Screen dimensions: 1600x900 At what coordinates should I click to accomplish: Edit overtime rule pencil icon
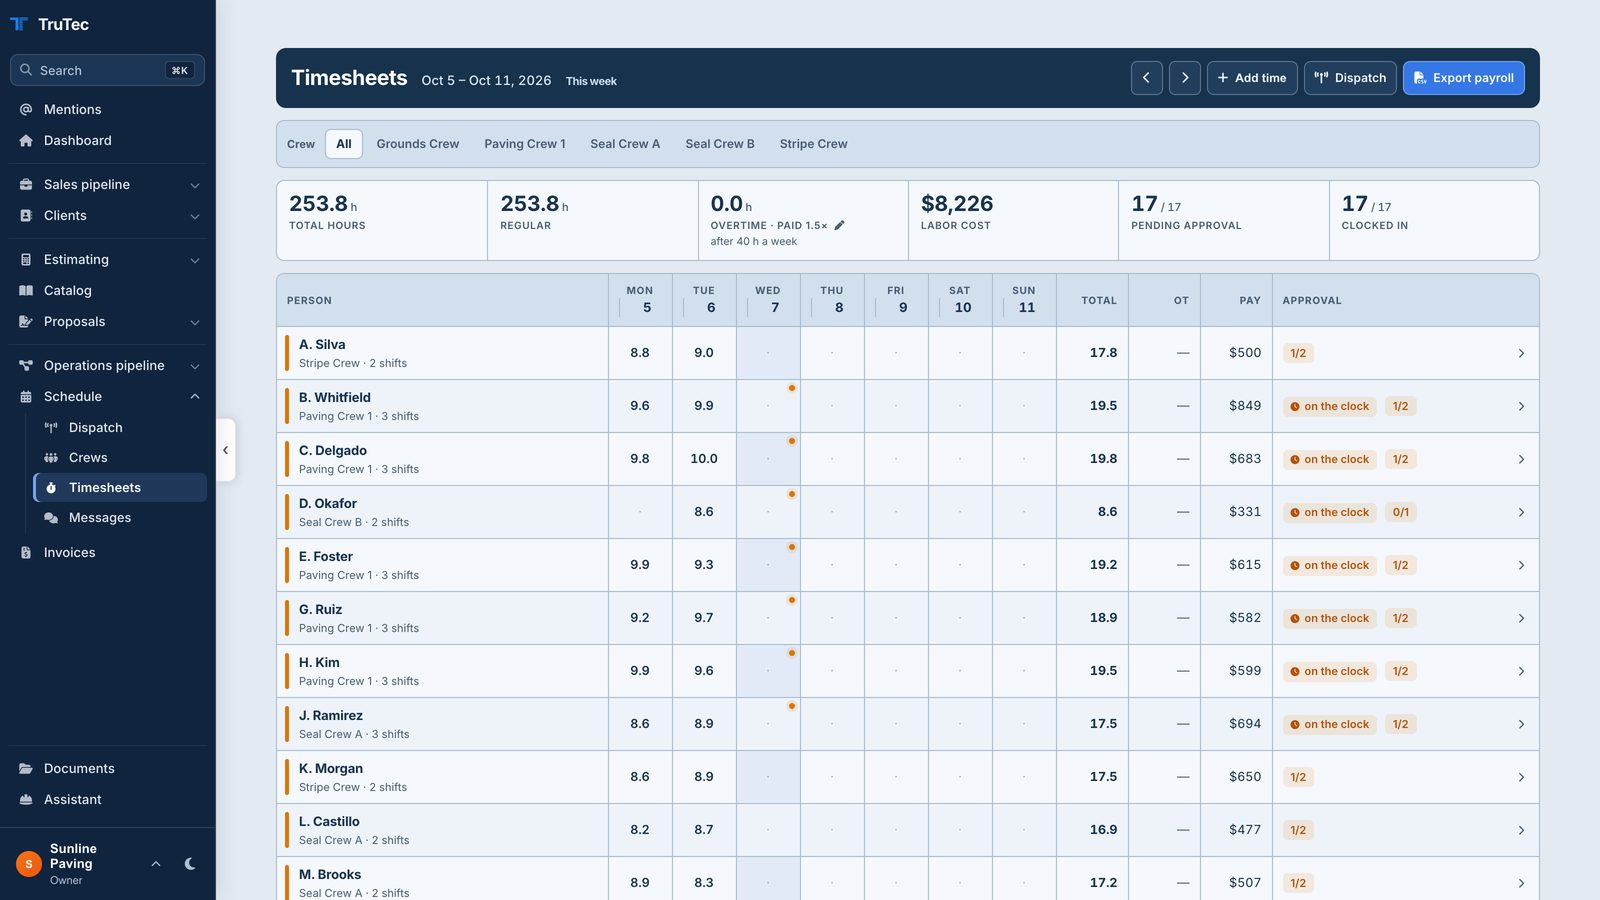(x=840, y=225)
